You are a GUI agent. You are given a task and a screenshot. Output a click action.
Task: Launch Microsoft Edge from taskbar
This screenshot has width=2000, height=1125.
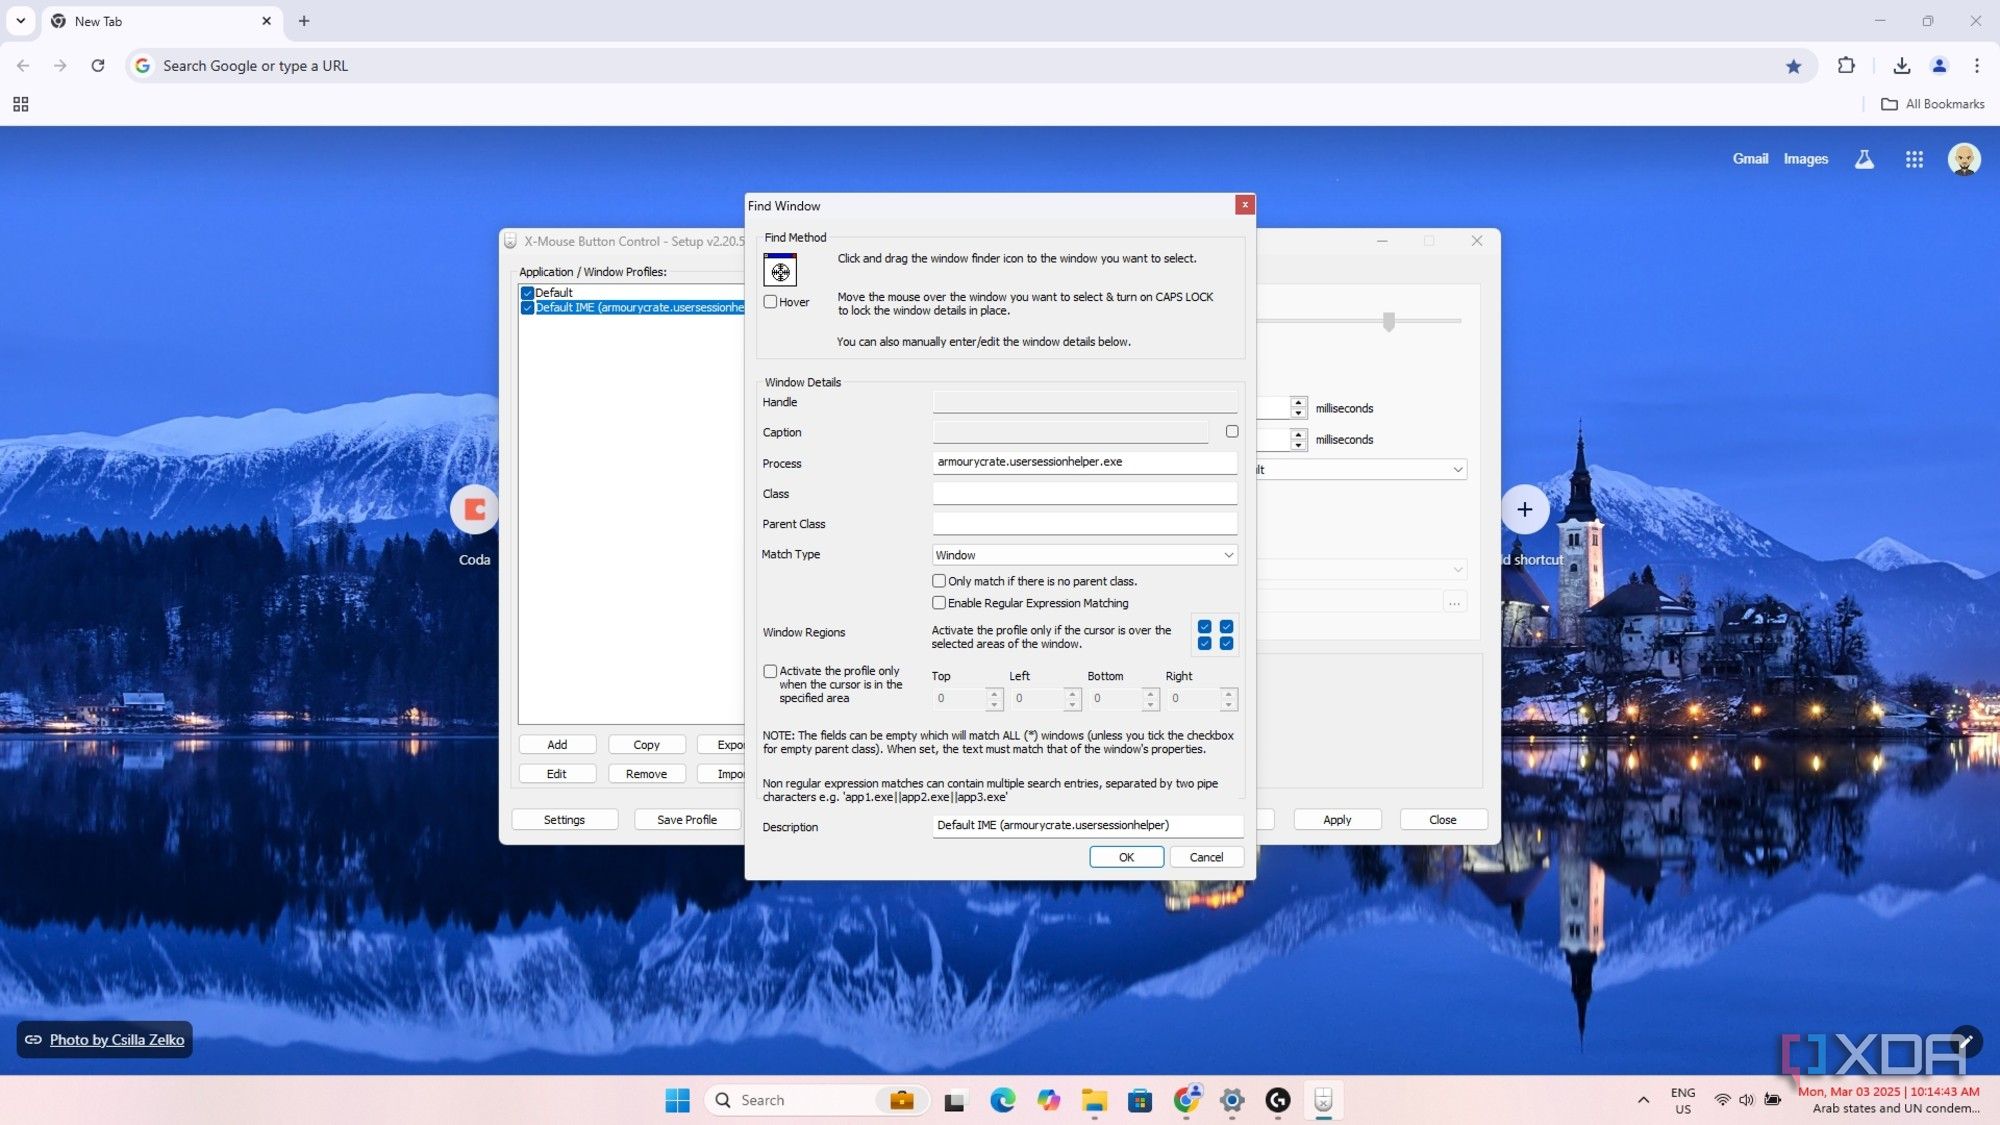pyautogui.click(x=1002, y=1100)
